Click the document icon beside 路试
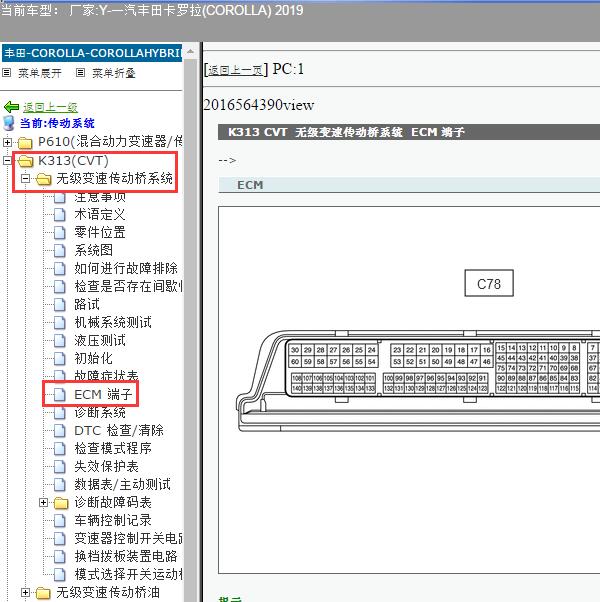Screen dimensions: 600x602 [60, 304]
